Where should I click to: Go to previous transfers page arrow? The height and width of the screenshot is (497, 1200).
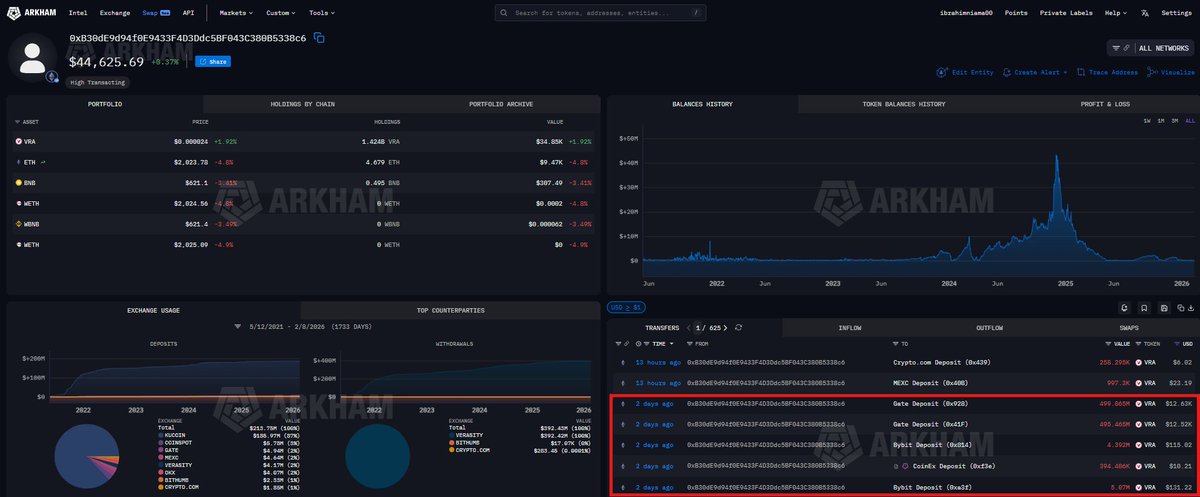click(687, 327)
